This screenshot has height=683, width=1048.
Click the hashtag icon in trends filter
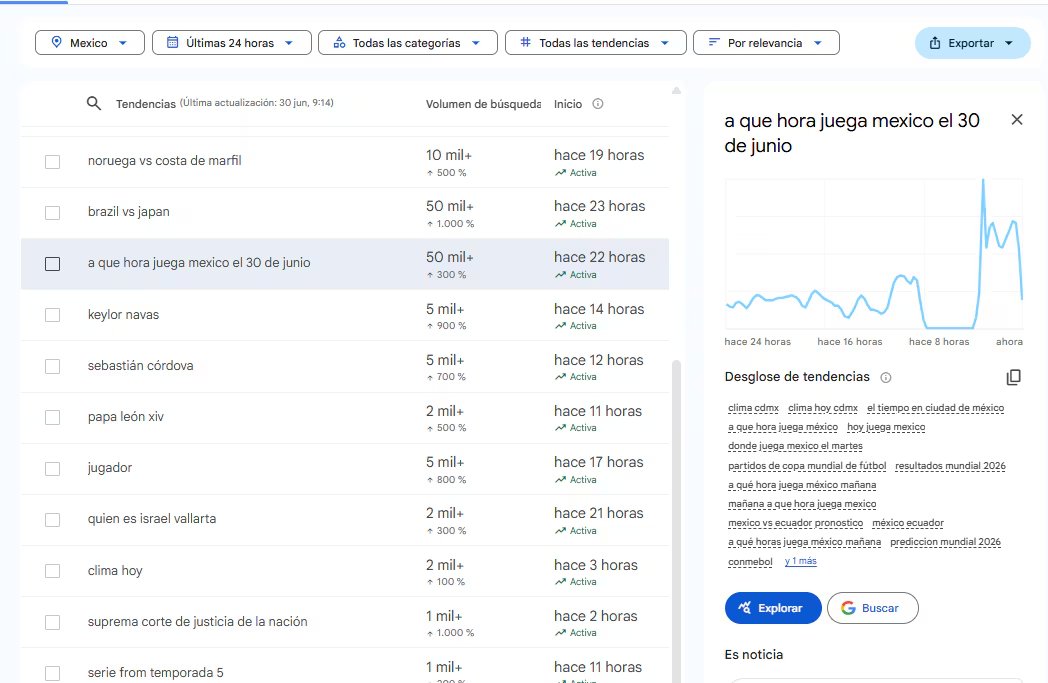click(x=525, y=42)
